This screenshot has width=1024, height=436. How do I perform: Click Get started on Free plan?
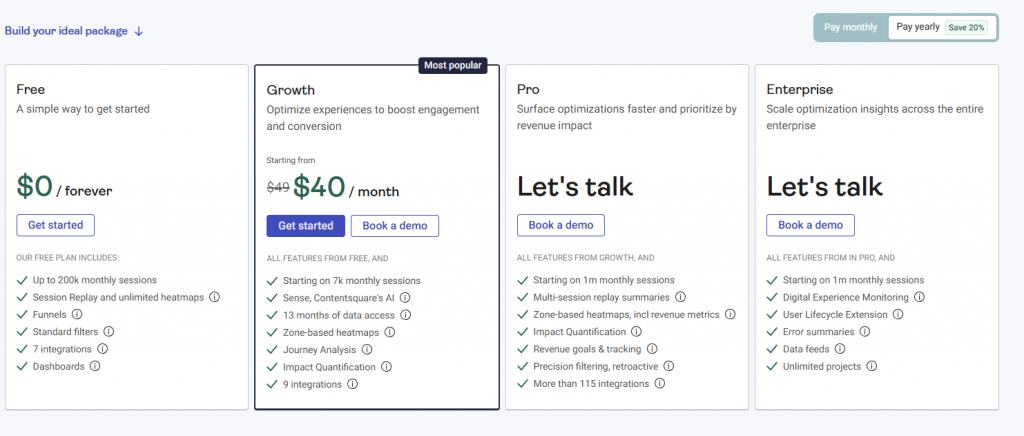[x=56, y=224]
